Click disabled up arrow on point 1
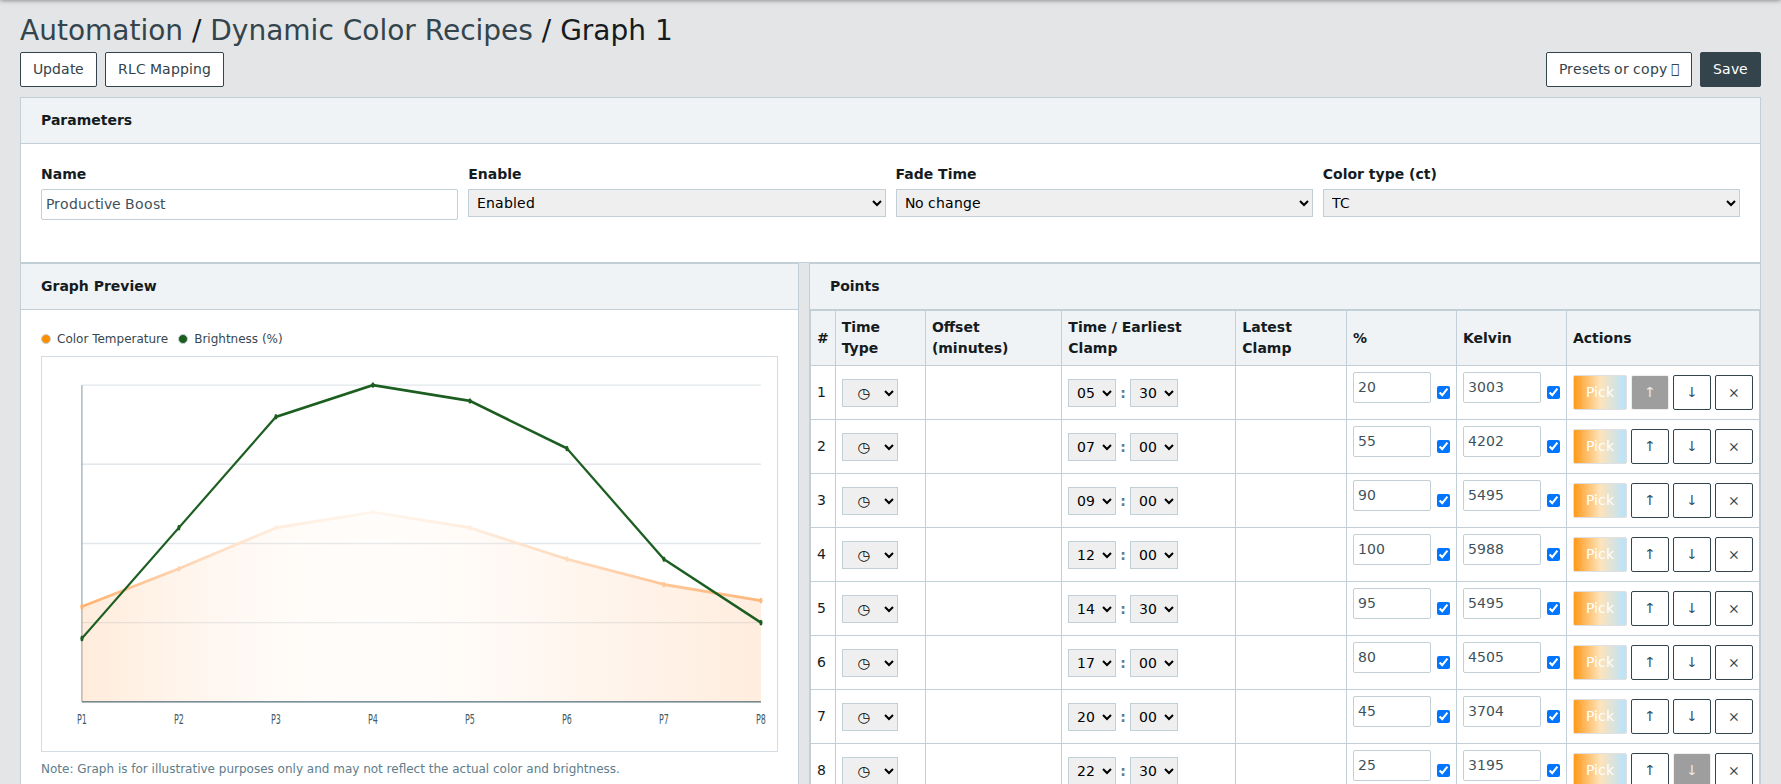Viewport: 1781px width, 784px height. tap(1649, 392)
